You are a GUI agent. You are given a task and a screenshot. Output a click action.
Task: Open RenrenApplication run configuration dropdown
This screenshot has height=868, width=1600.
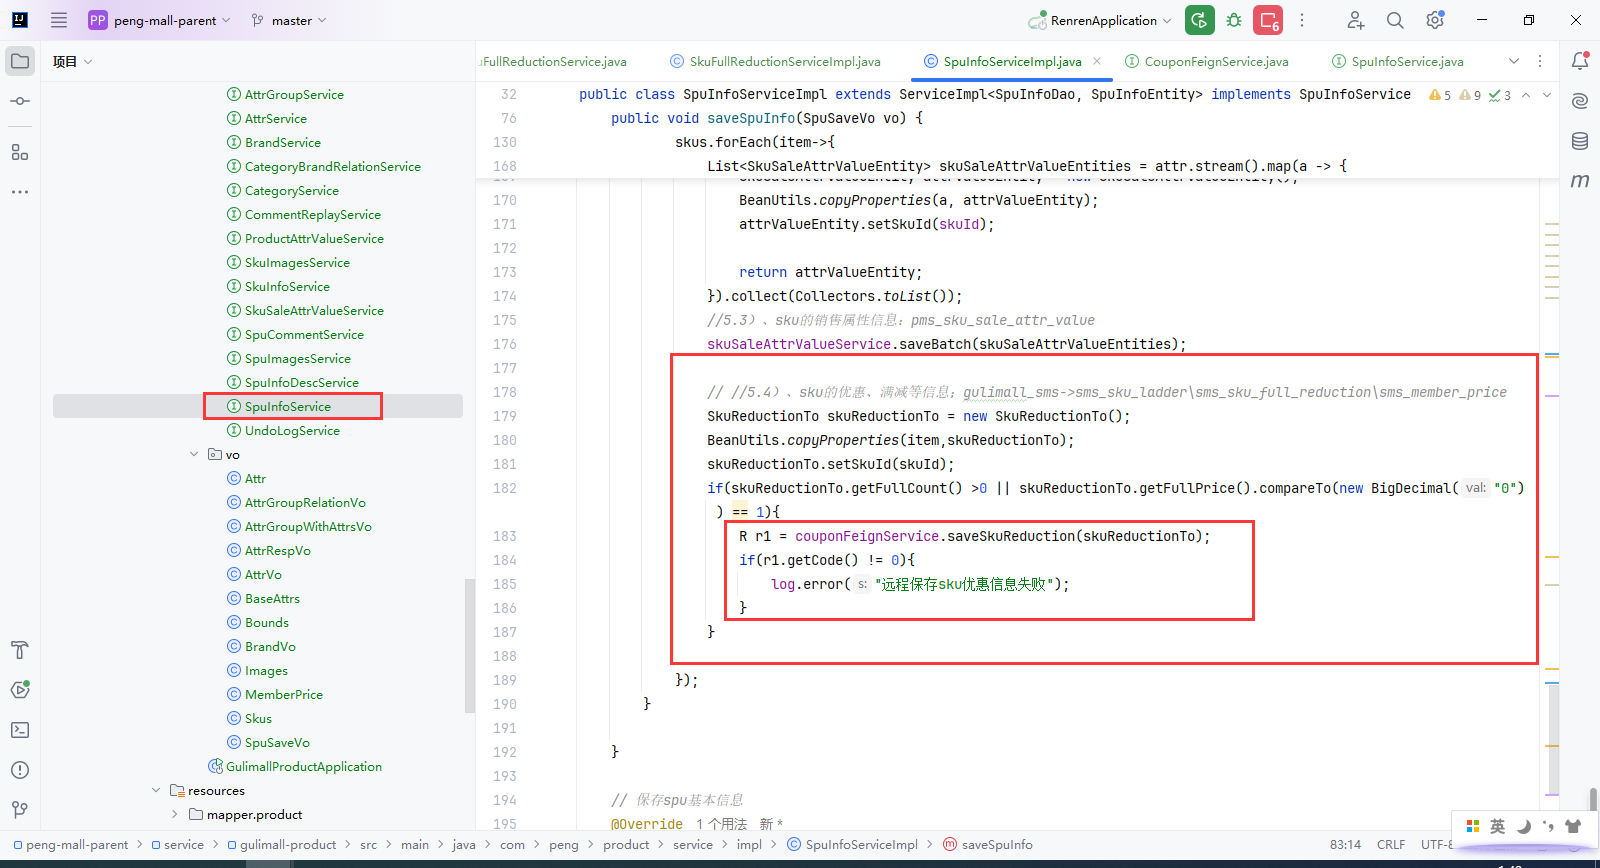point(1100,20)
